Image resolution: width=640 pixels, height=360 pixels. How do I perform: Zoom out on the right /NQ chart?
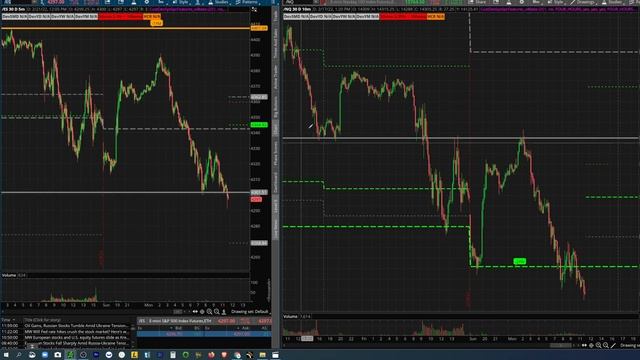coord(606,345)
